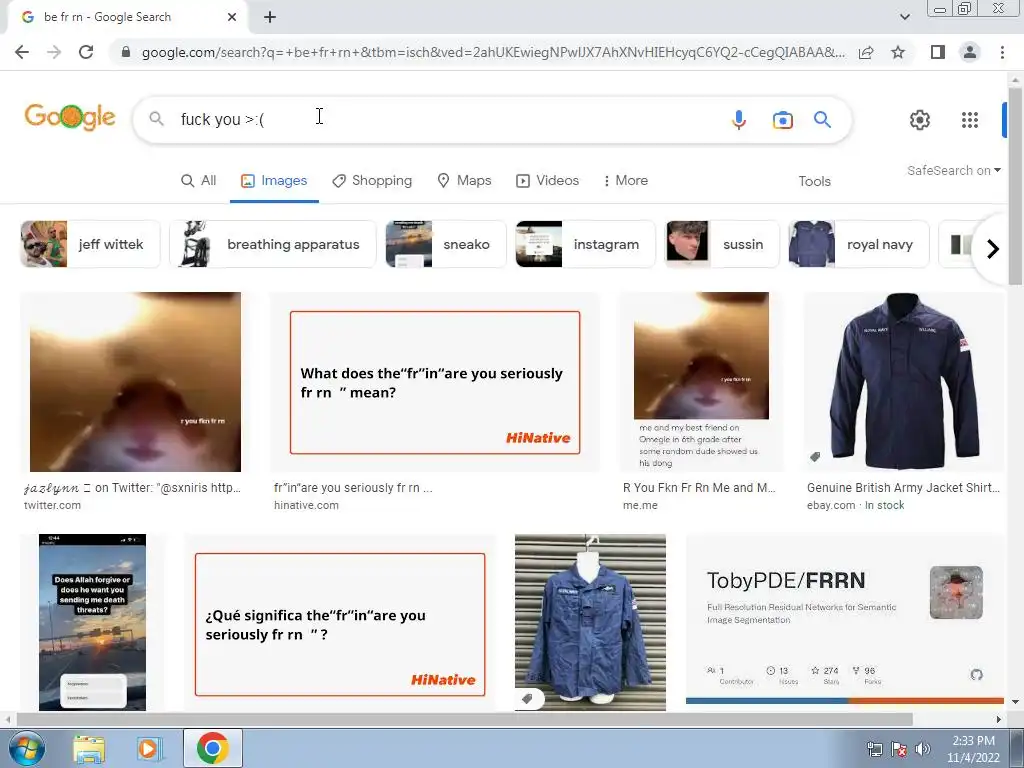Show more suggestion chips with right arrow
The image size is (1024, 768).
tap(993, 249)
